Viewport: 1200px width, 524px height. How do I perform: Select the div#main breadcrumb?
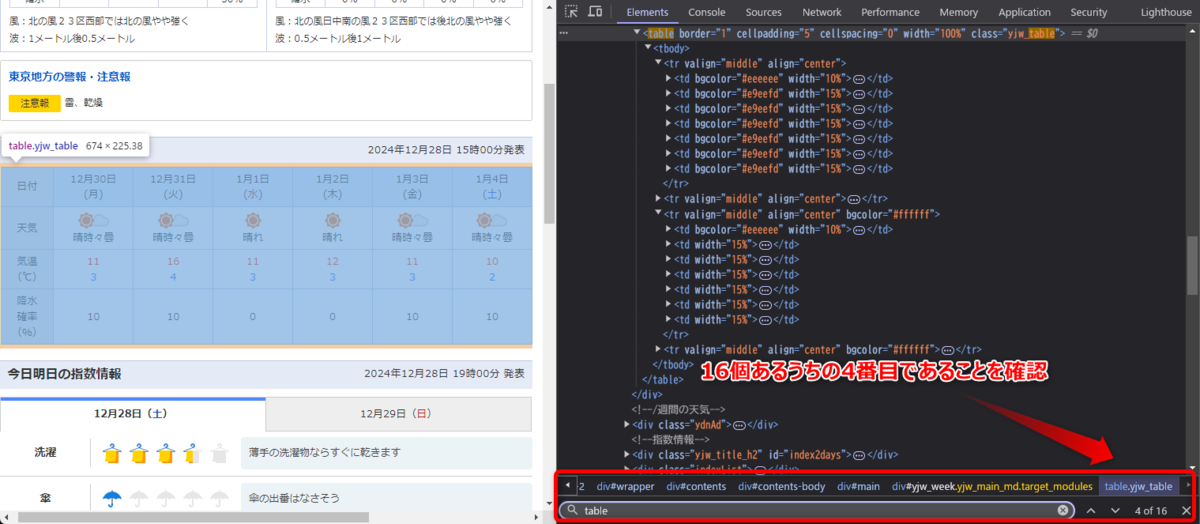point(858,486)
